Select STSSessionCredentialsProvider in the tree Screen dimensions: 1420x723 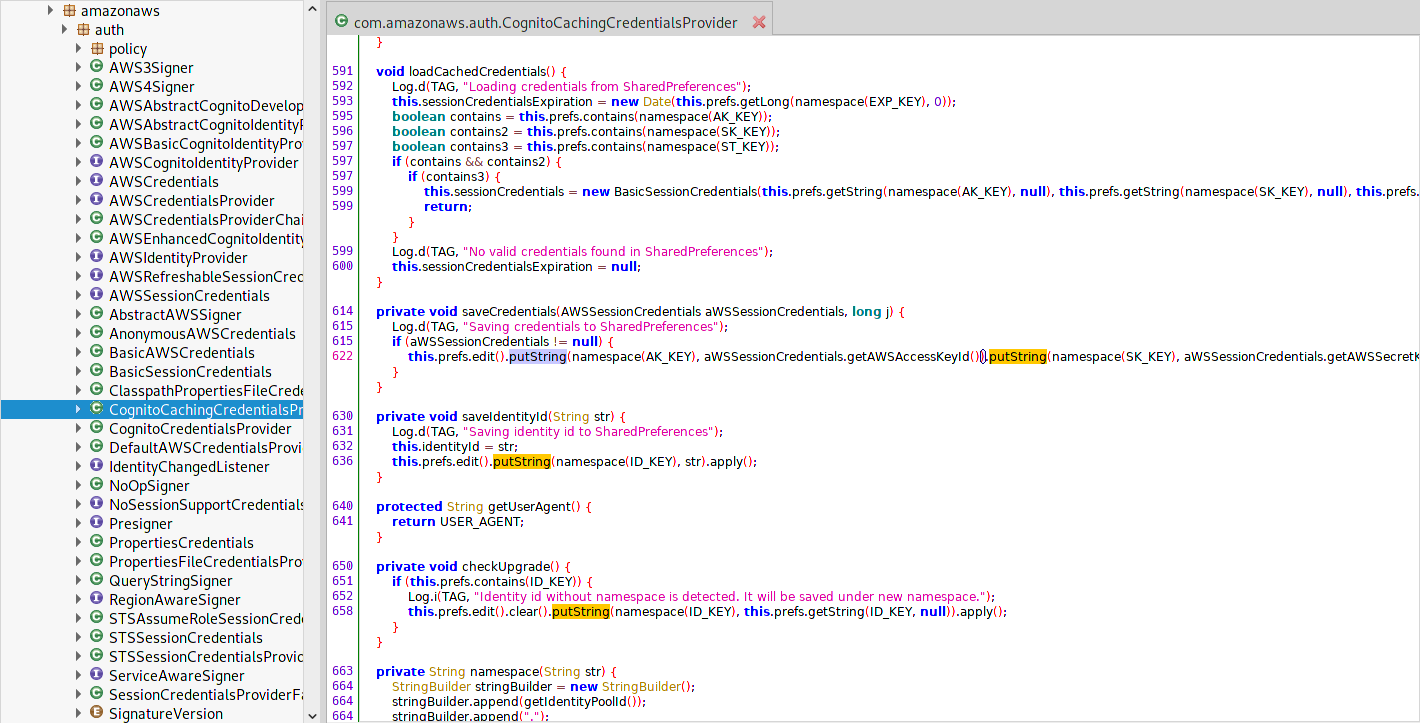(206, 657)
